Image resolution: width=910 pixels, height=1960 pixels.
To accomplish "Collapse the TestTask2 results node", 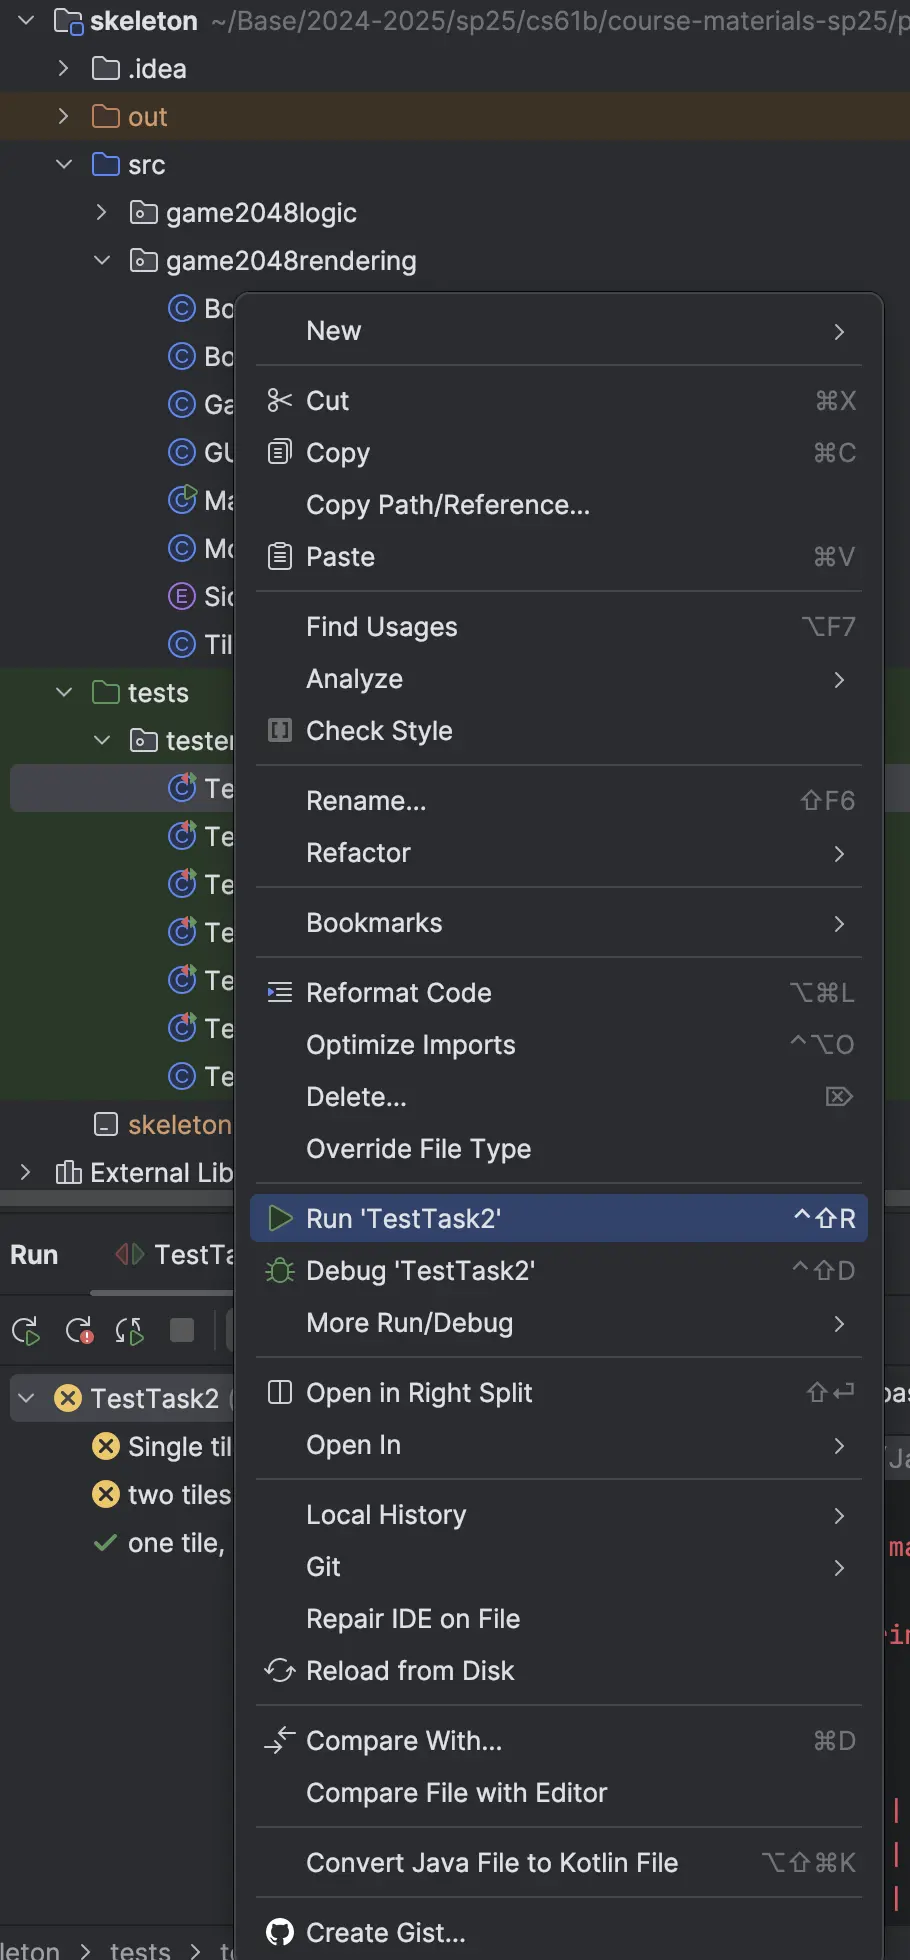I will tap(27, 1397).
